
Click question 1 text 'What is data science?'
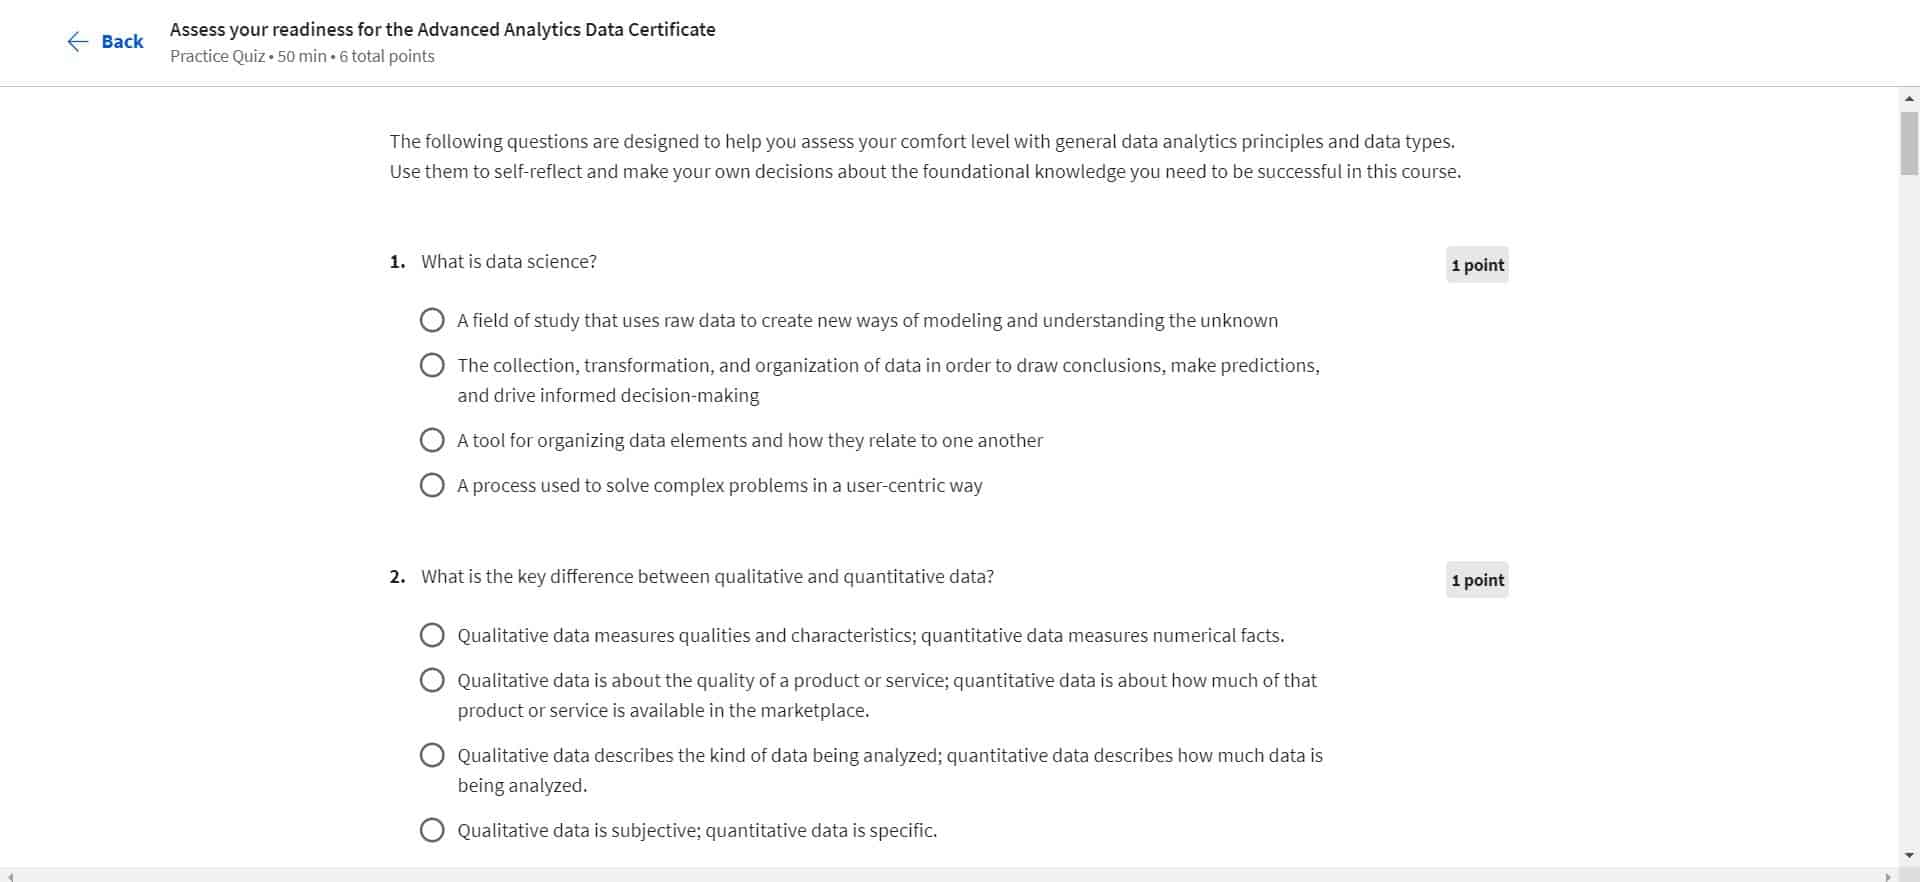[508, 261]
